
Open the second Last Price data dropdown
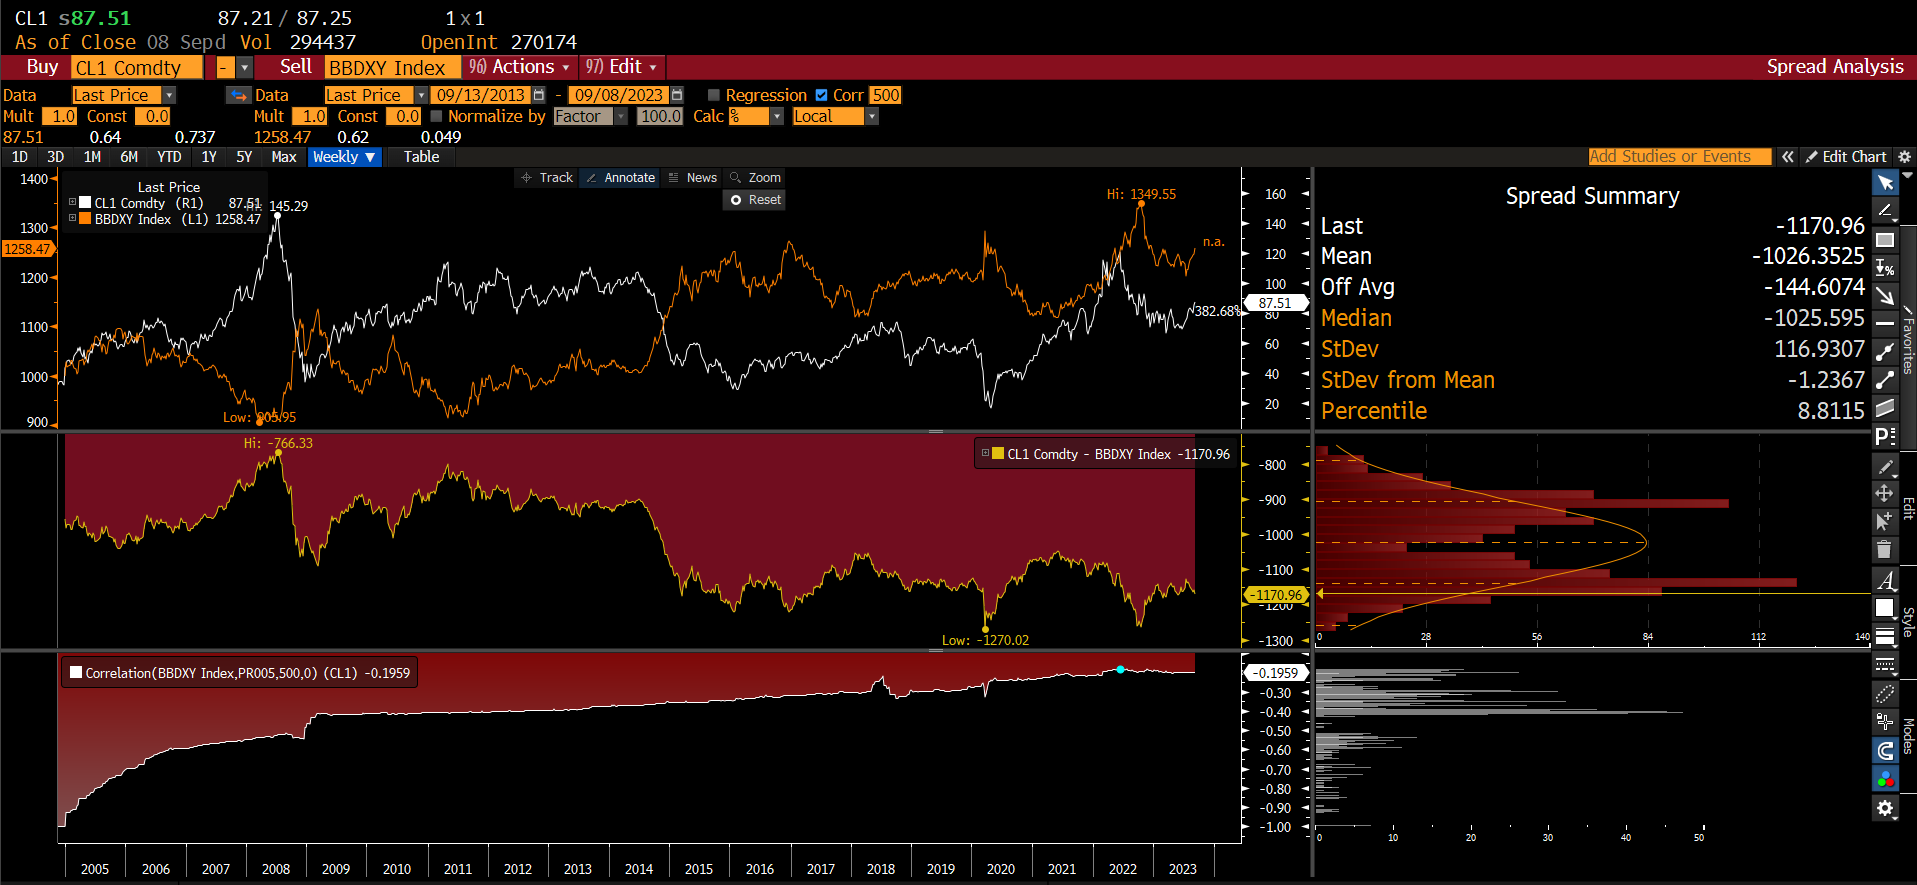tap(421, 95)
